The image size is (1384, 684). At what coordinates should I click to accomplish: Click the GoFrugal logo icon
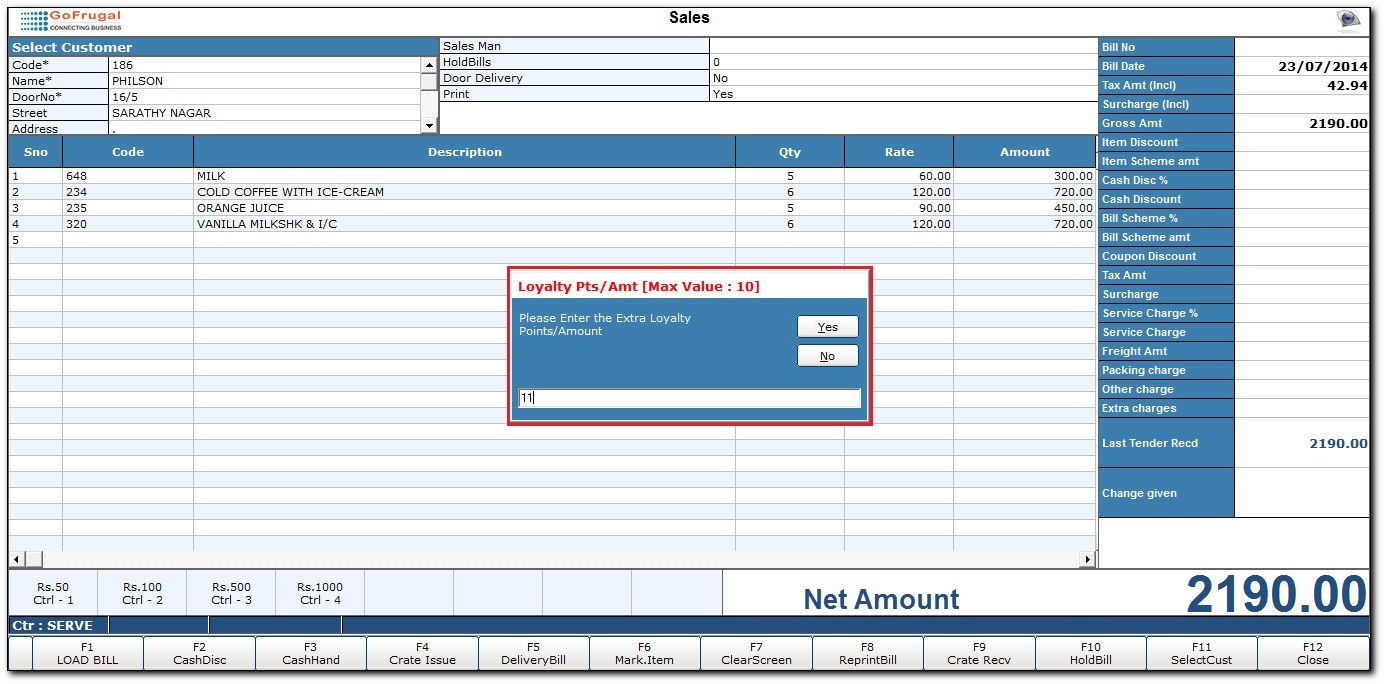pyautogui.click(x=70, y=20)
